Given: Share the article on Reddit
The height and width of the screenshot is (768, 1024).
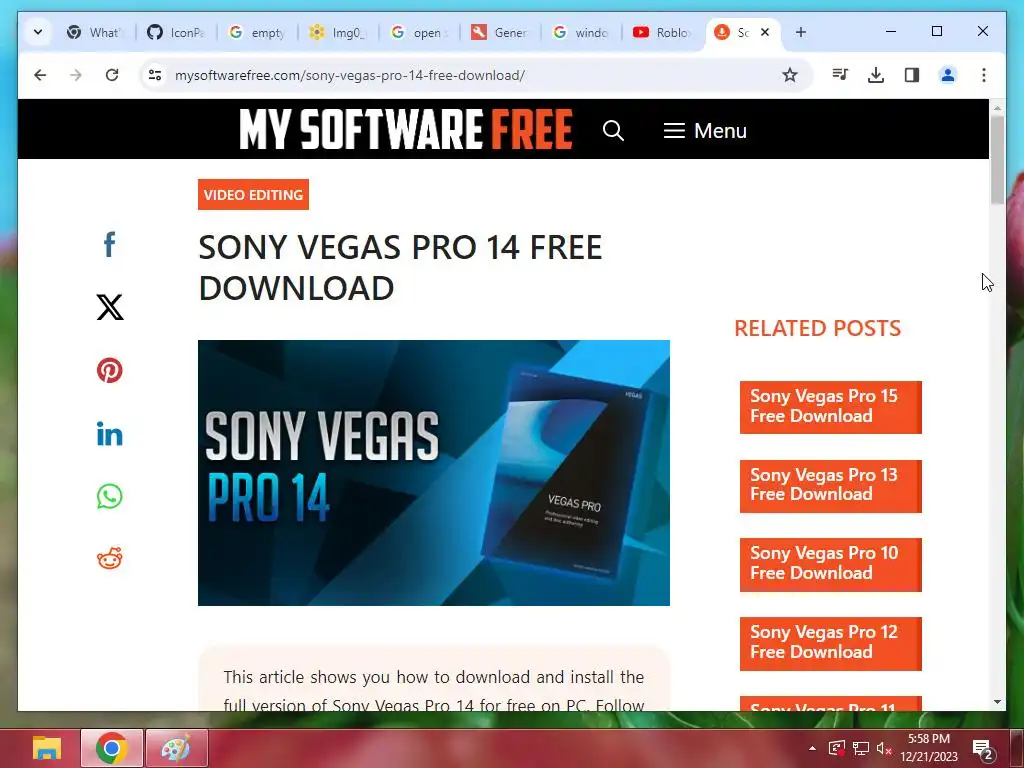Looking at the screenshot, I should 110,558.
